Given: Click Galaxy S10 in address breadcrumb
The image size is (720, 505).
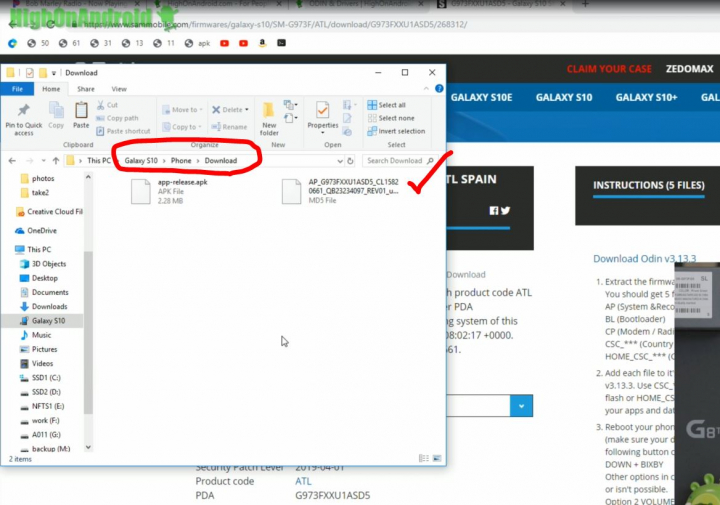Looking at the screenshot, I should coord(141,161).
